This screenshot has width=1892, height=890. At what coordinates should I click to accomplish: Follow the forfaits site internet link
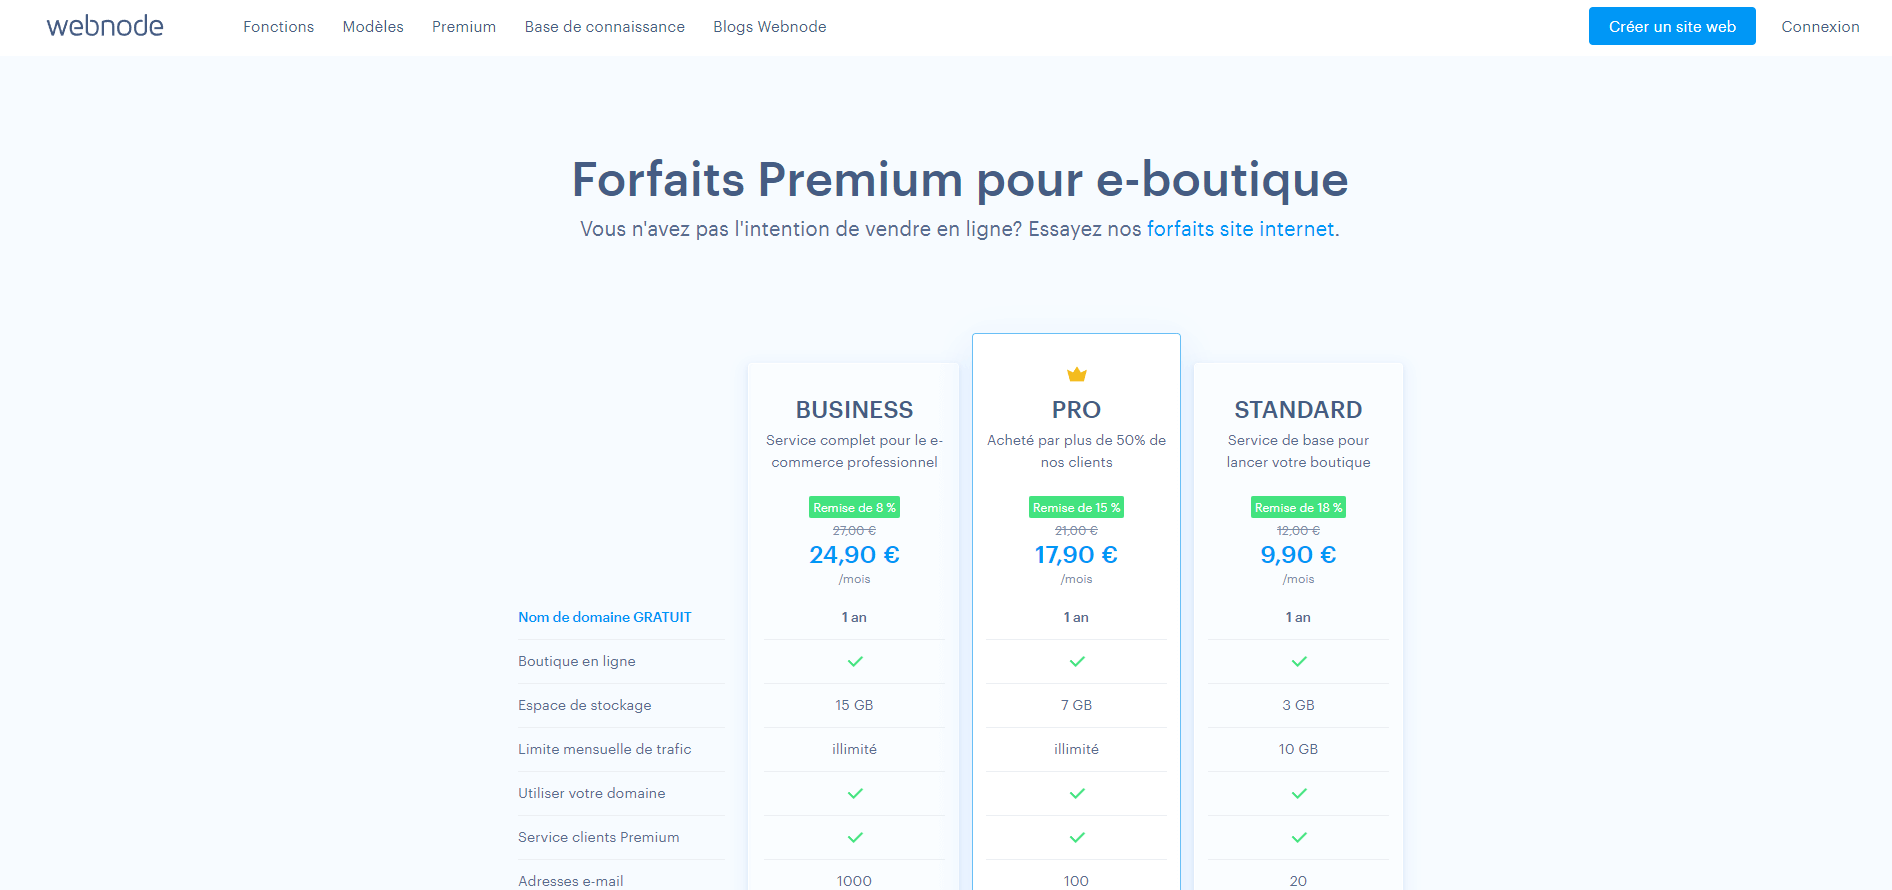click(1240, 229)
